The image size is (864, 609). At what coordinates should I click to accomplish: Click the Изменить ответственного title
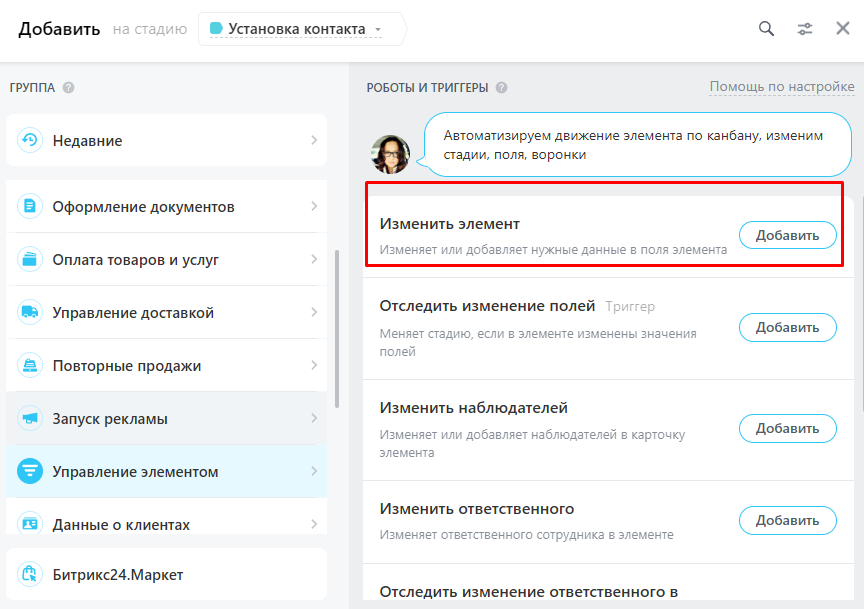477,509
